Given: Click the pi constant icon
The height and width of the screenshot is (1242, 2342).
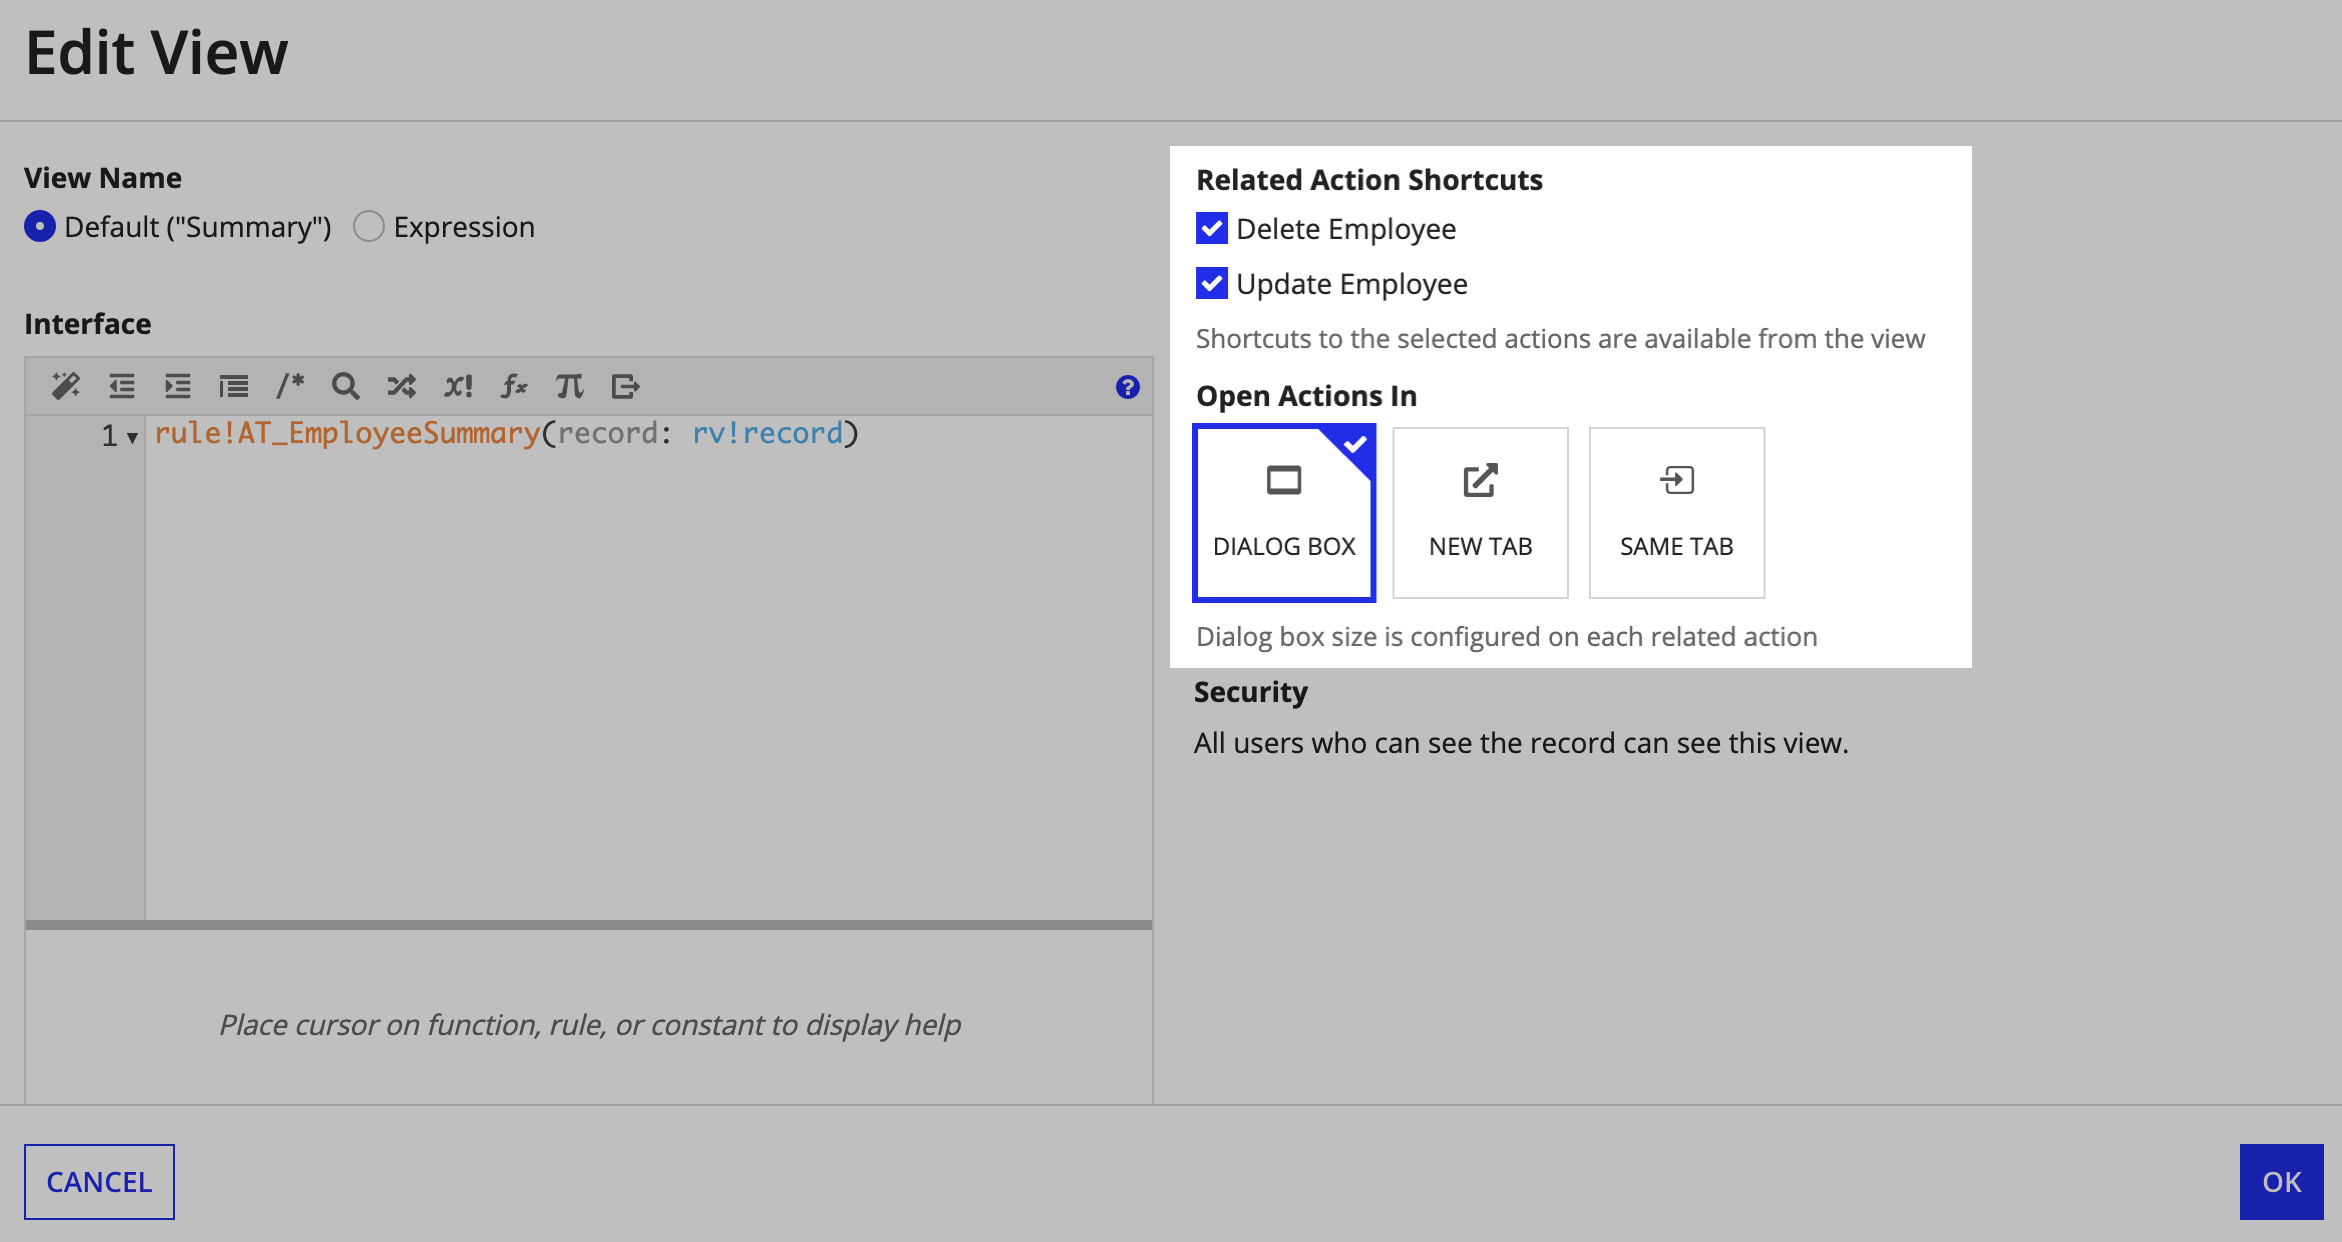Looking at the screenshot, I should click(x=570, y=386).
